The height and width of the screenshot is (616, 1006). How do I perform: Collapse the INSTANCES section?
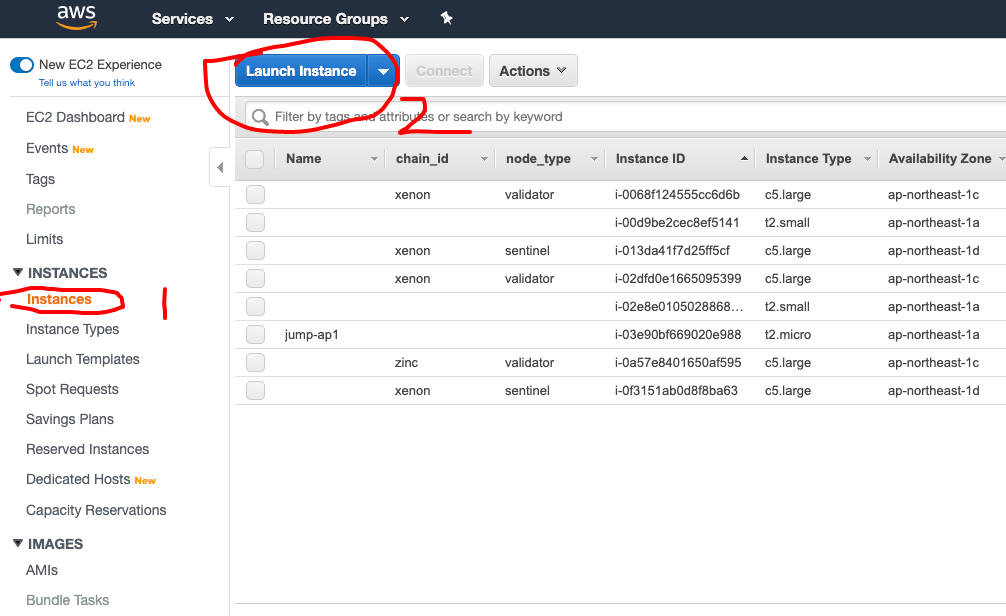[18, 272]
